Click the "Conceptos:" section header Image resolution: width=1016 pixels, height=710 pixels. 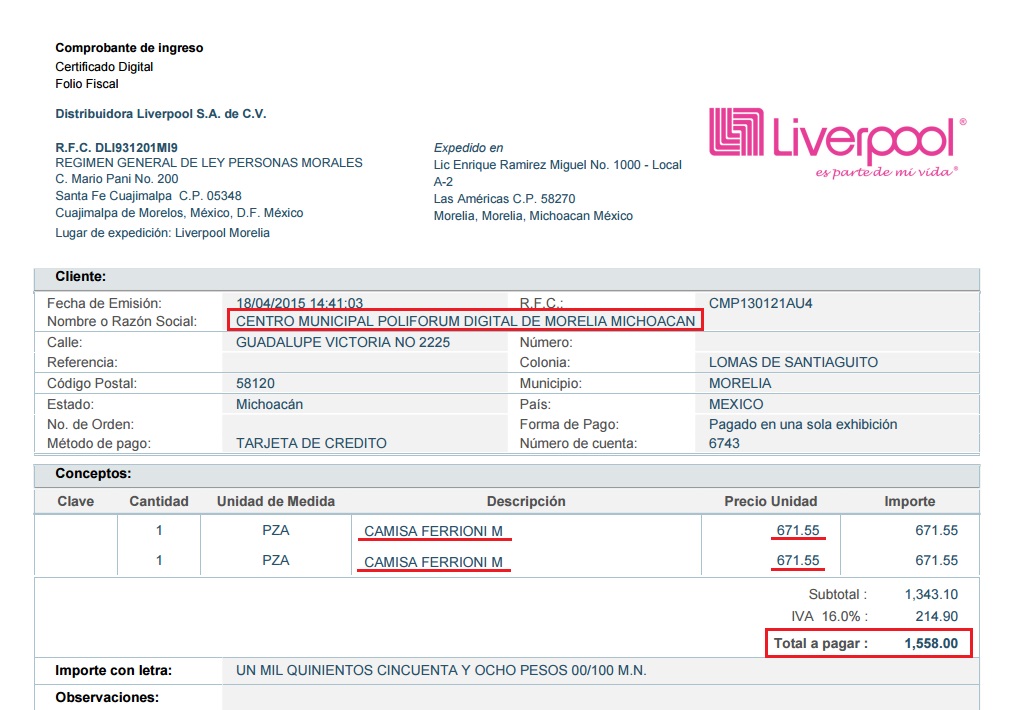[93, 474]
